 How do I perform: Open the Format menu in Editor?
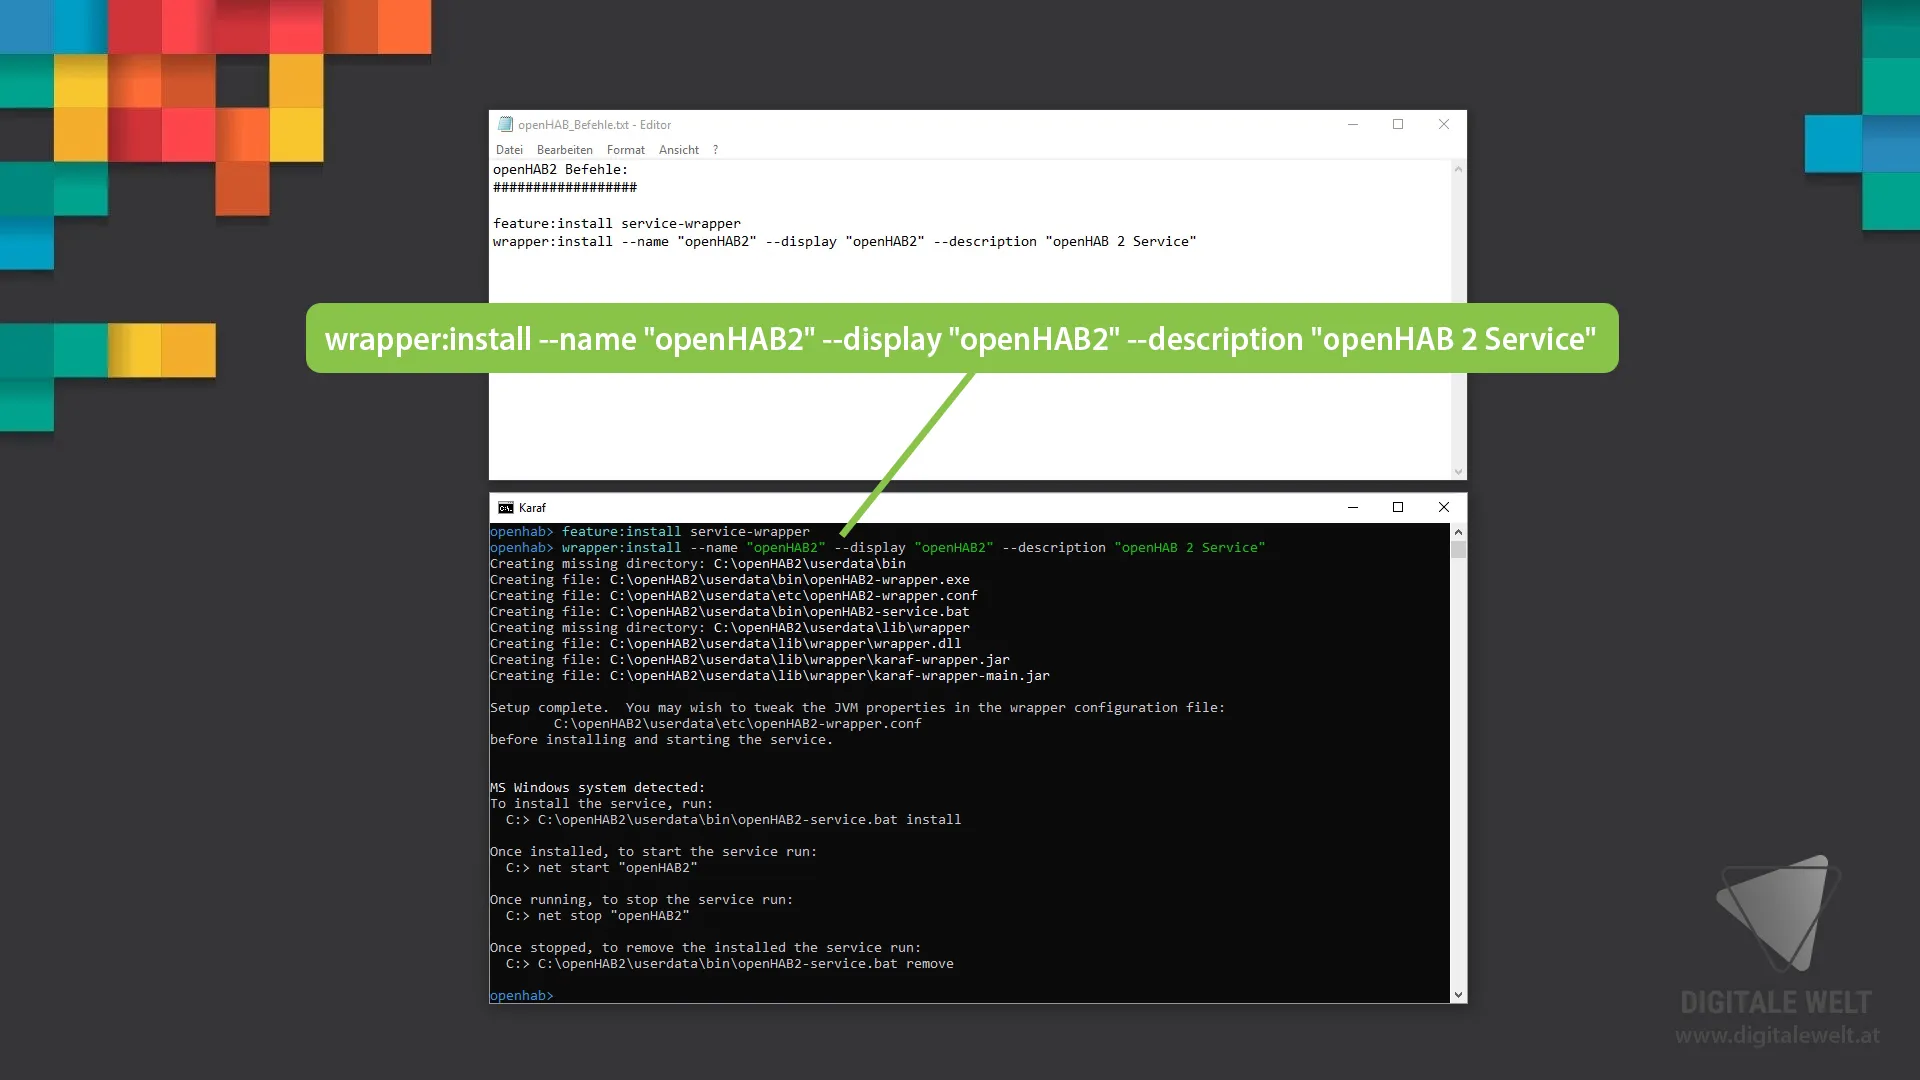[625, 150]
